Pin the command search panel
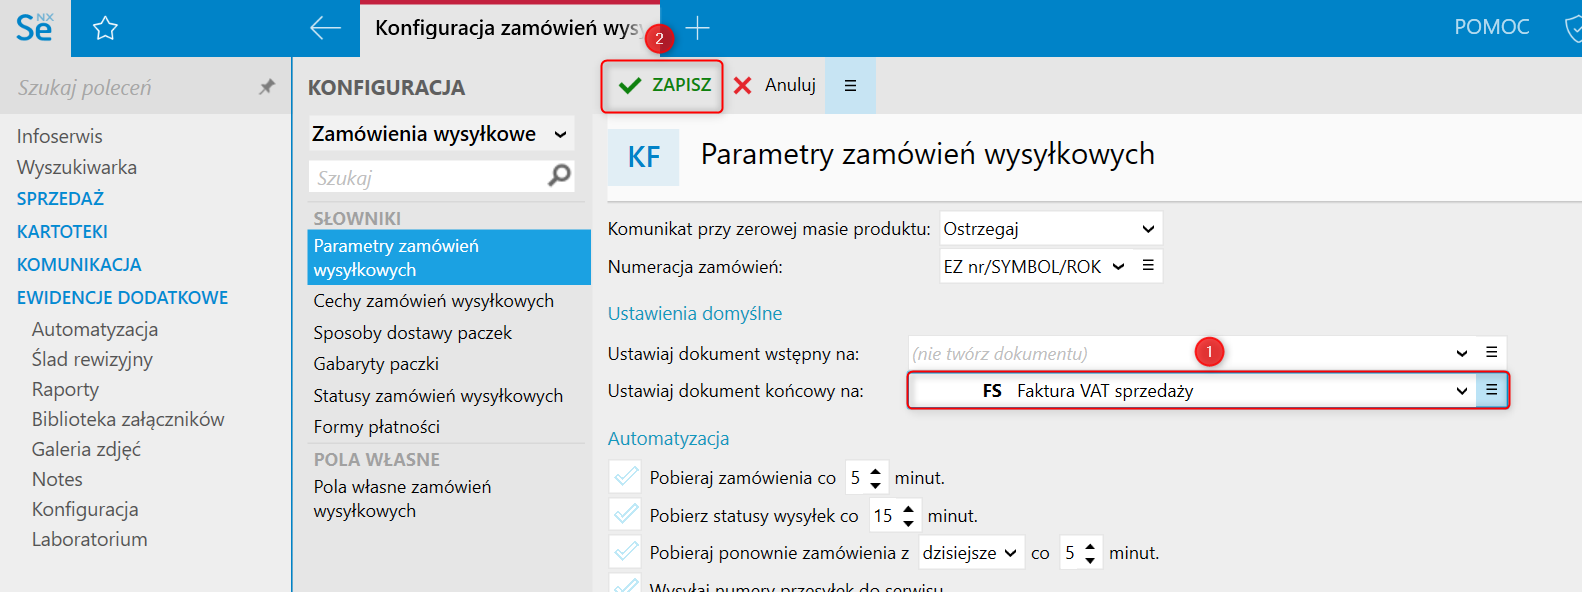This screenshot has width=1582, height=592. click(267, 87)
